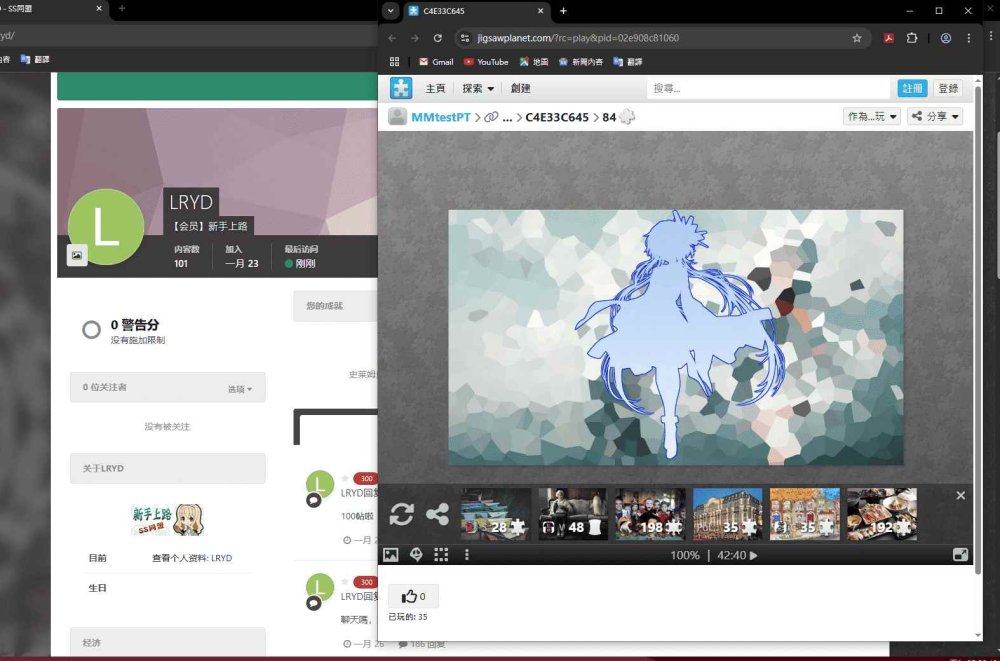The height and width of the screenshot is (661, 1000).
Task: Click the 註冊 register button
Action: [912, 89]
